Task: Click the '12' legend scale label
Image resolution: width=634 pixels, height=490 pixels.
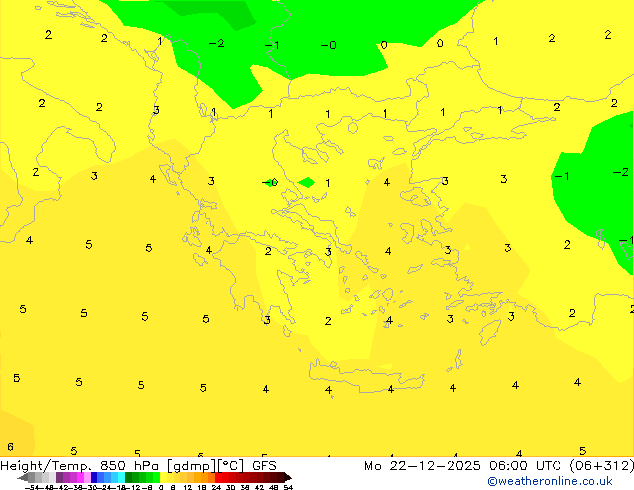Action: pos(187,487)
